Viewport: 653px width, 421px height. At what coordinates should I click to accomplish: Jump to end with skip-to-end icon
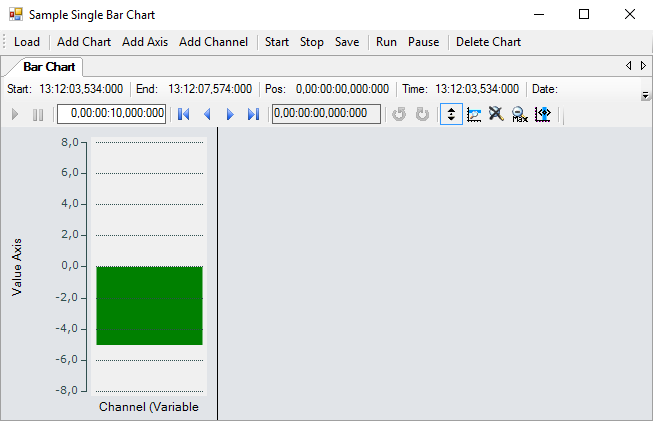253,114
